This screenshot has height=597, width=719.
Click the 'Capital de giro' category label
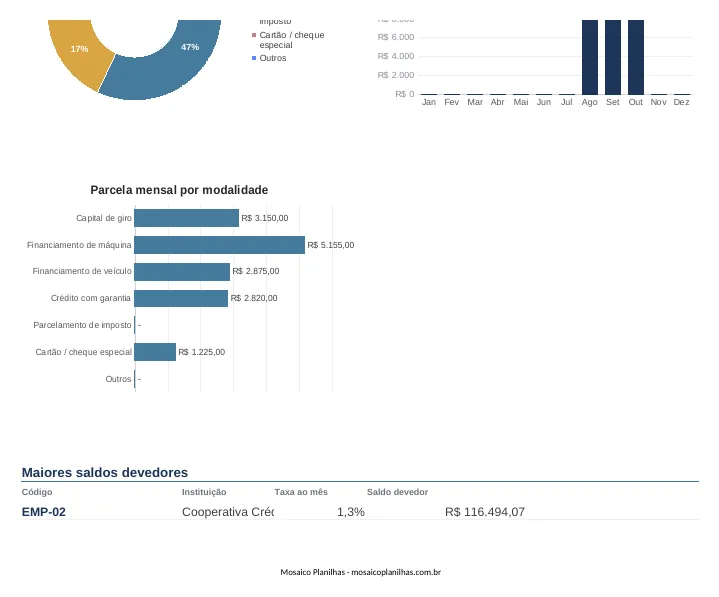[x=104, y=218]
